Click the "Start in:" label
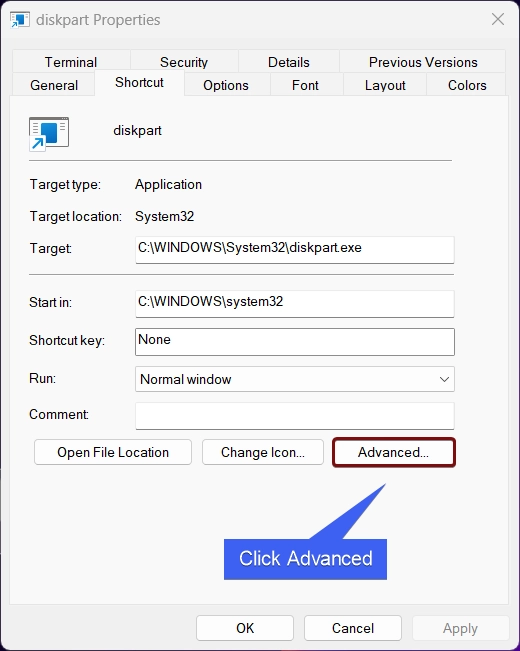The image size is (520, 651). (x=50, y=302)
